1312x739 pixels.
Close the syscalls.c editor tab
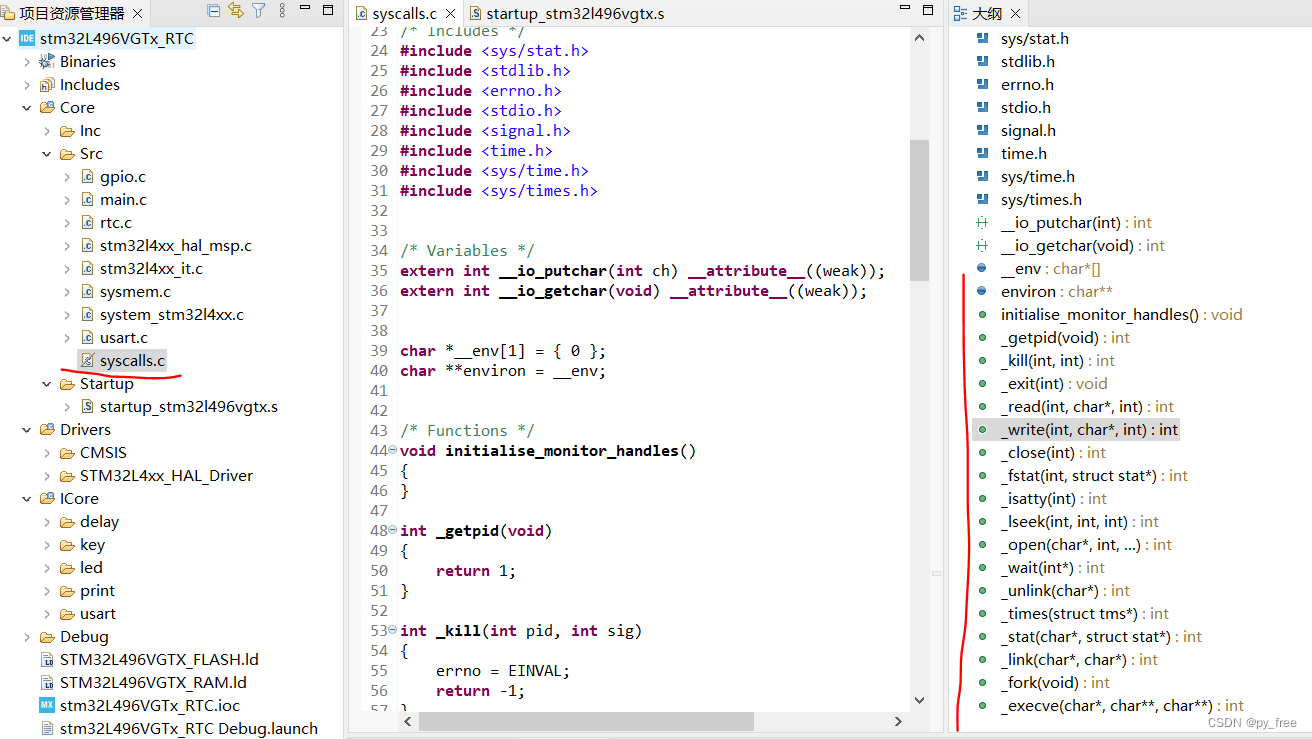pyautogui.click(x=450, y=14)
